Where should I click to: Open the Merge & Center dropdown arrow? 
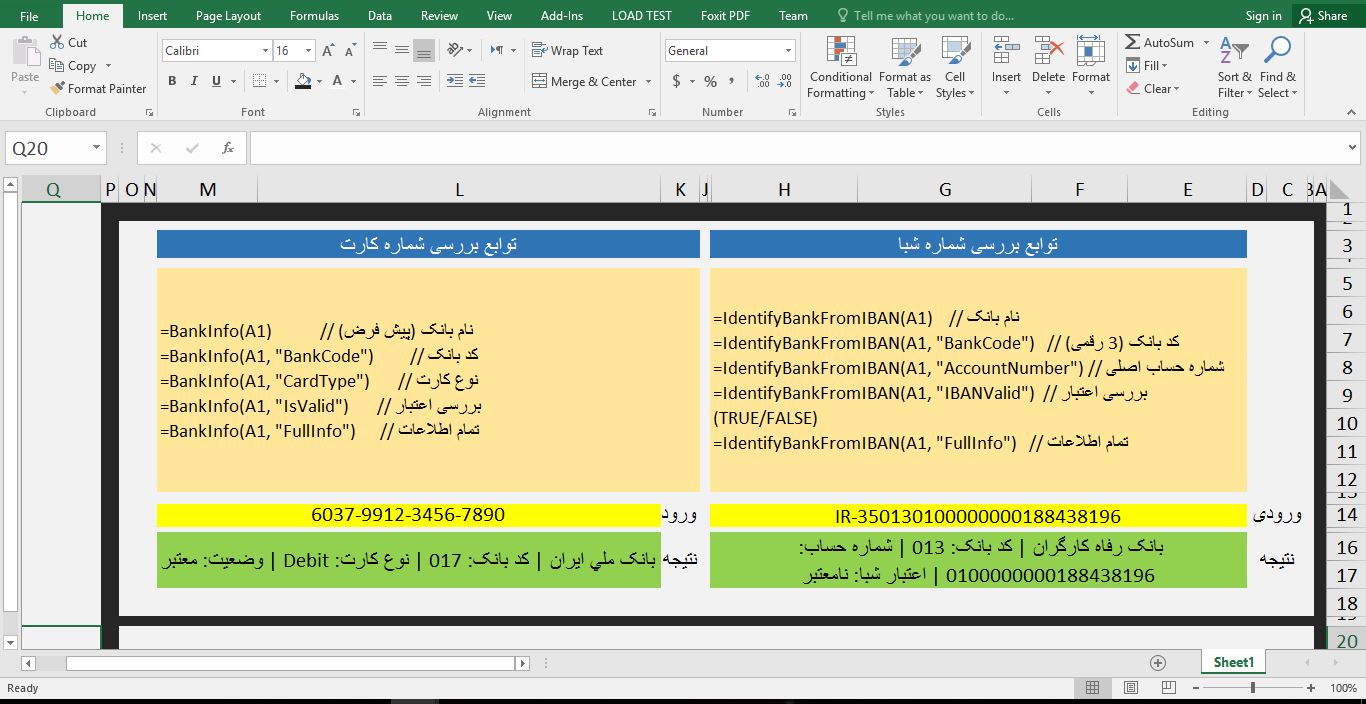pos(649,82)
